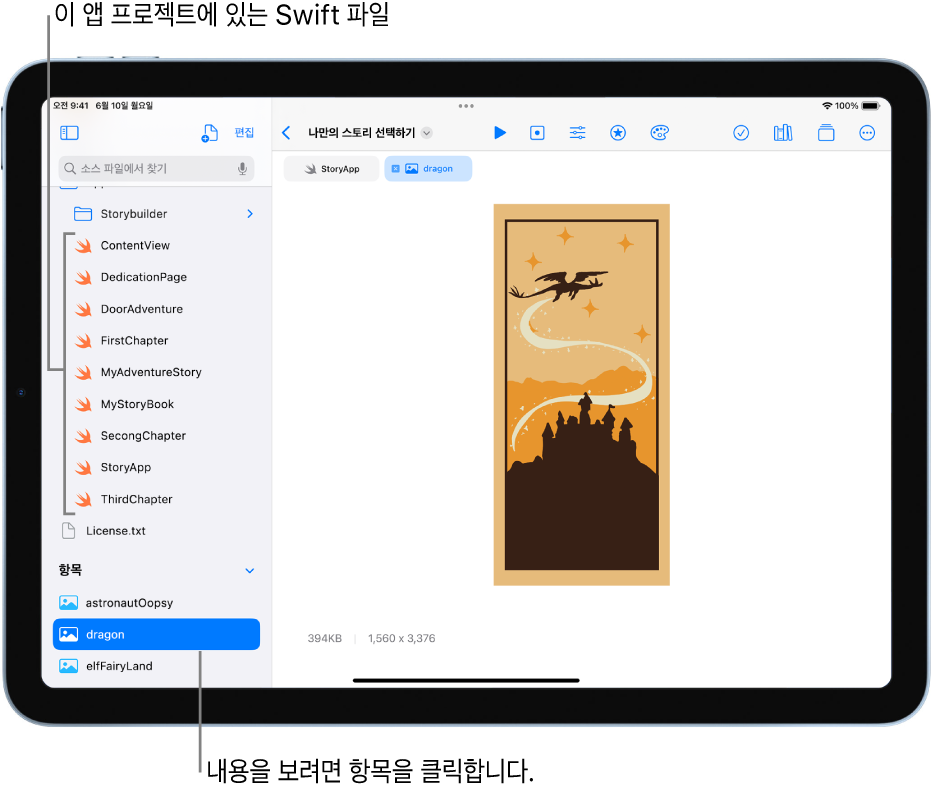This screenshot has height=793, width=931.
Task: Click the Swift icon beside ContentView
Action: (x=84, y=245)
